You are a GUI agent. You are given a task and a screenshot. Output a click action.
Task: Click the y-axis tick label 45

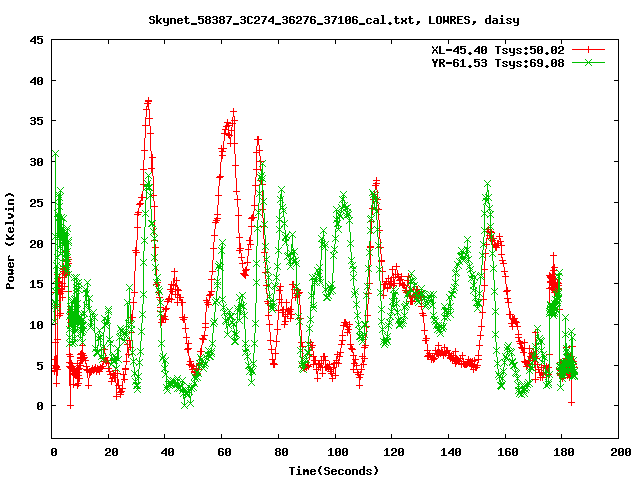[36, 40]
